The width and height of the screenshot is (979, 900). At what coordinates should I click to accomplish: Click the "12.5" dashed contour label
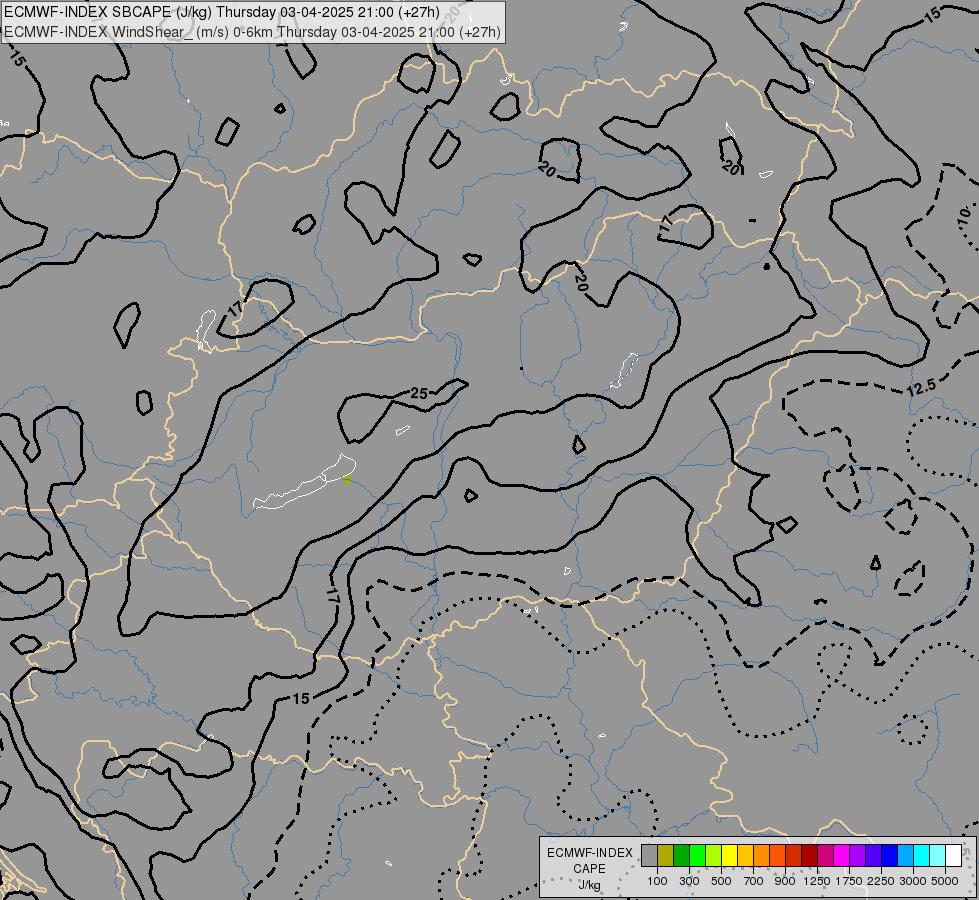pos(922,388)
